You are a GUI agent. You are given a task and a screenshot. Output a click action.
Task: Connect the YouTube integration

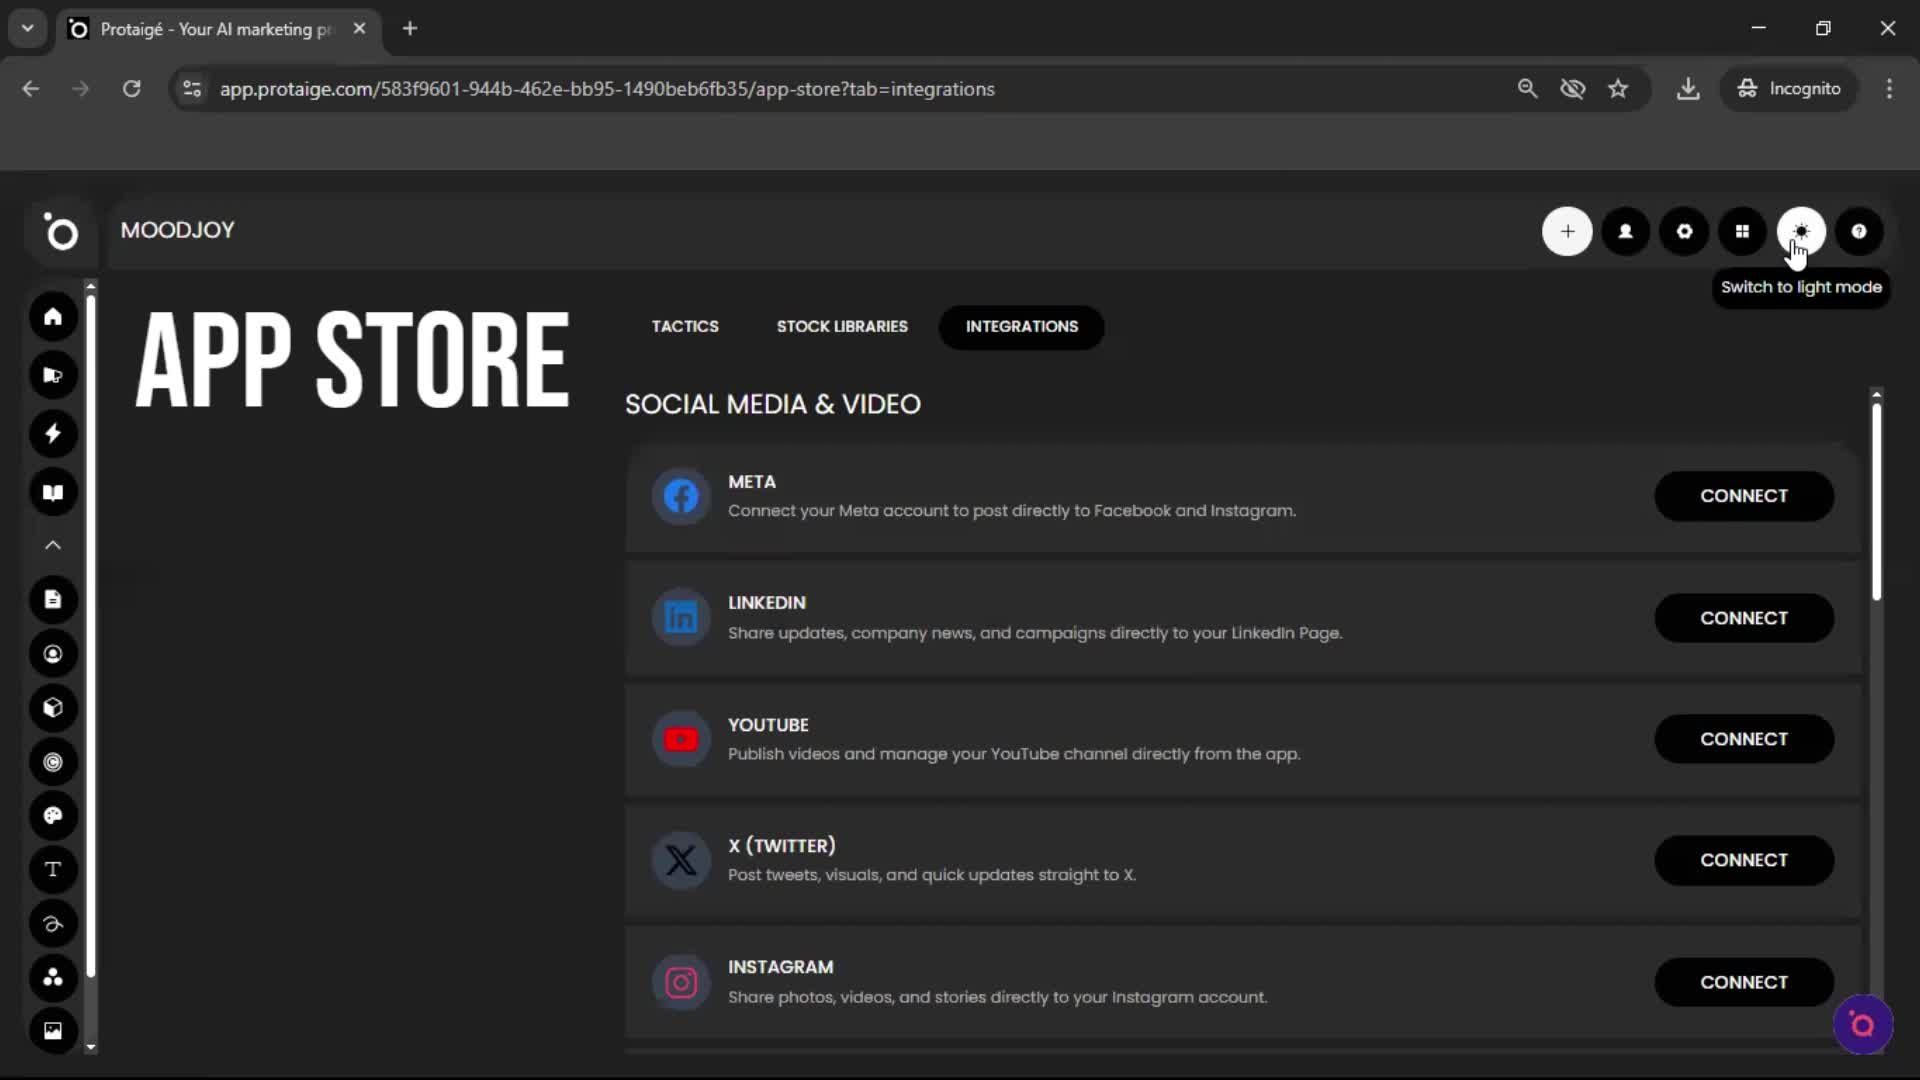(1744, 739)
